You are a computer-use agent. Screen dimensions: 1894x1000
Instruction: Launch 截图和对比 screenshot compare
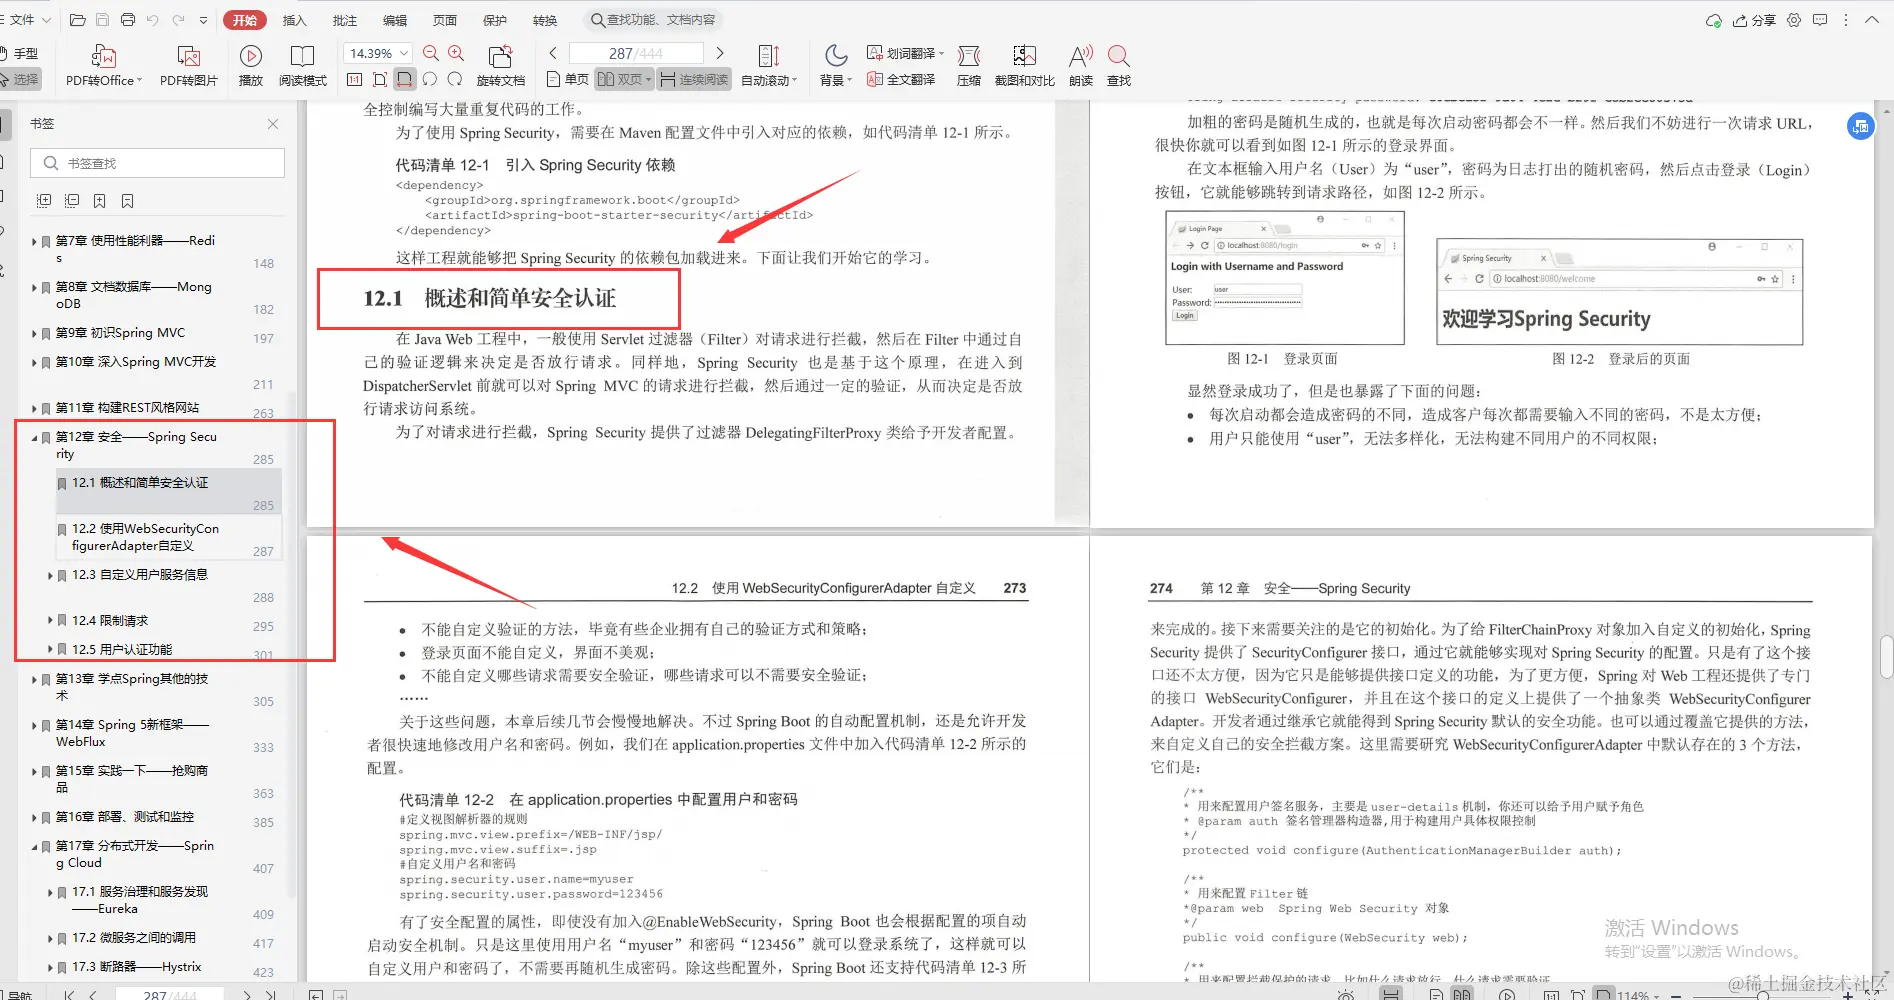click(x=1023, y=64)
